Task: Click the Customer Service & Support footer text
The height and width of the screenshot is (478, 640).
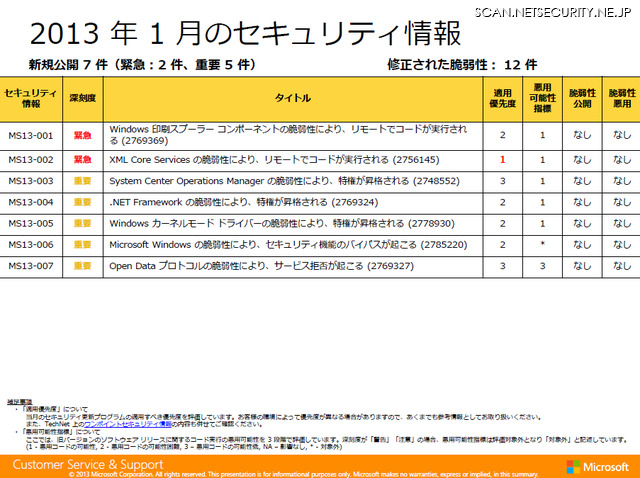Action: tap(88, 465)
